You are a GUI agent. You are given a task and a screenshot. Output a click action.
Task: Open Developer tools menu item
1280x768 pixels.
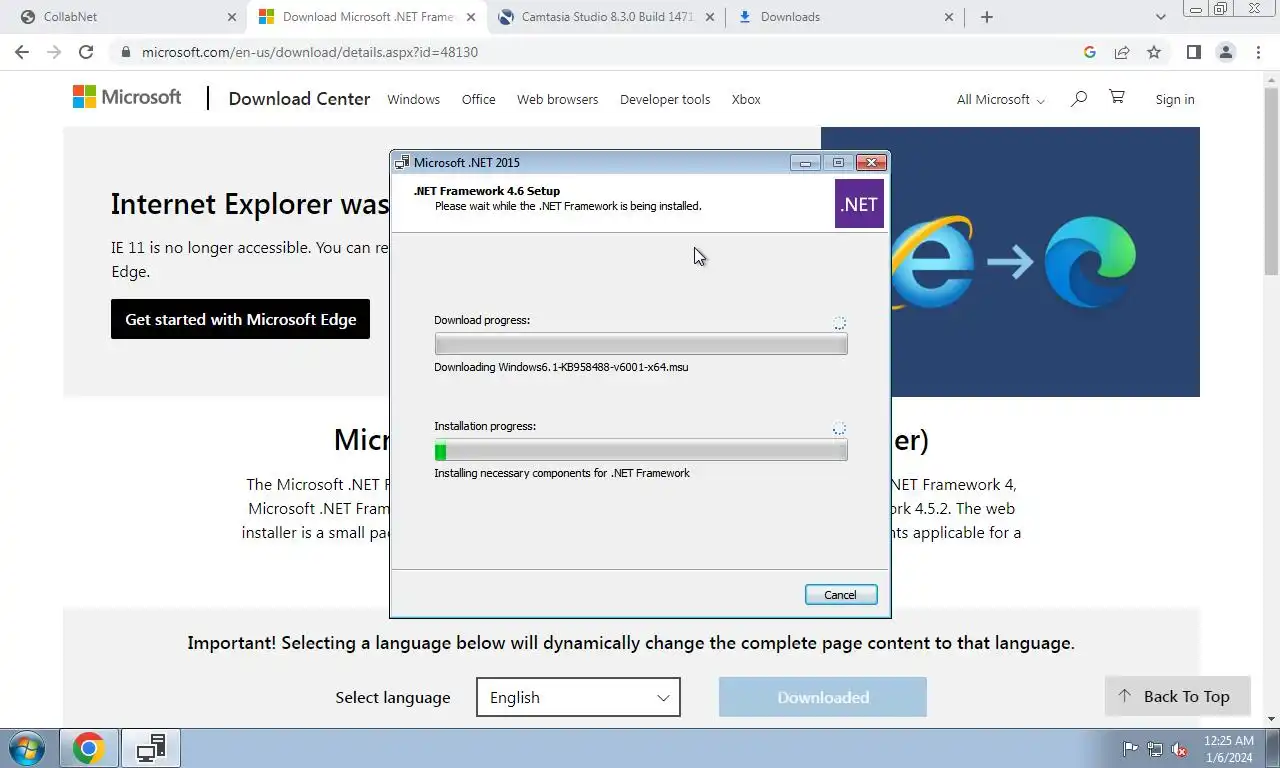pos(664,99)
